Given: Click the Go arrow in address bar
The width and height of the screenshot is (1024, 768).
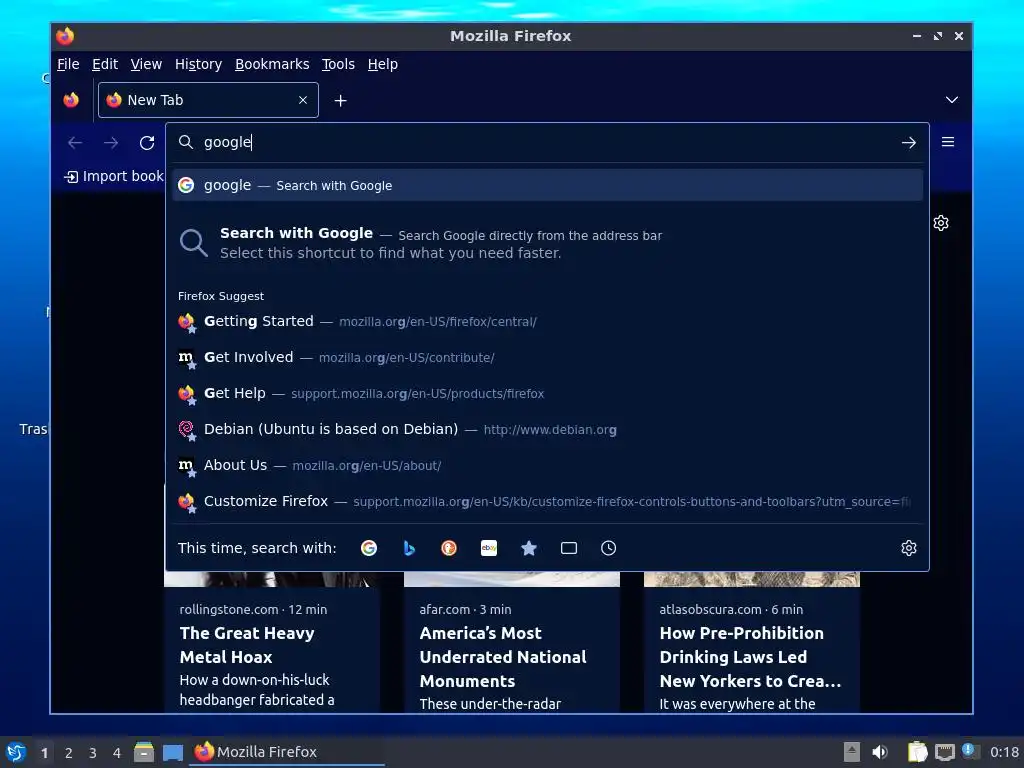Looking at the screenshot, I should [x=908, y=142].
